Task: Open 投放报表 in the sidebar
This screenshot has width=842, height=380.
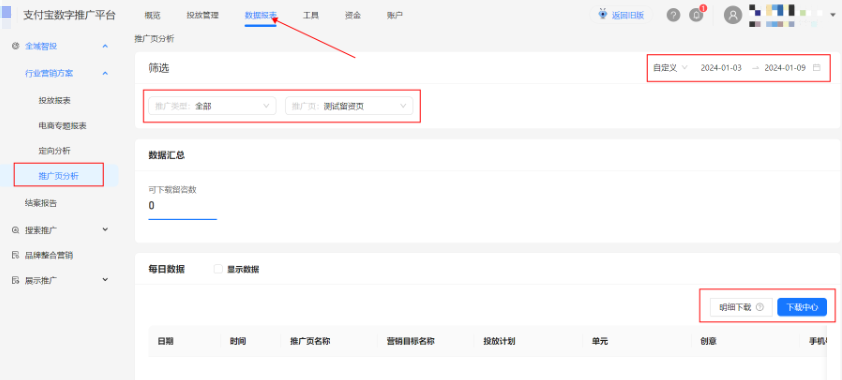Action: click(x=55, y=100)
